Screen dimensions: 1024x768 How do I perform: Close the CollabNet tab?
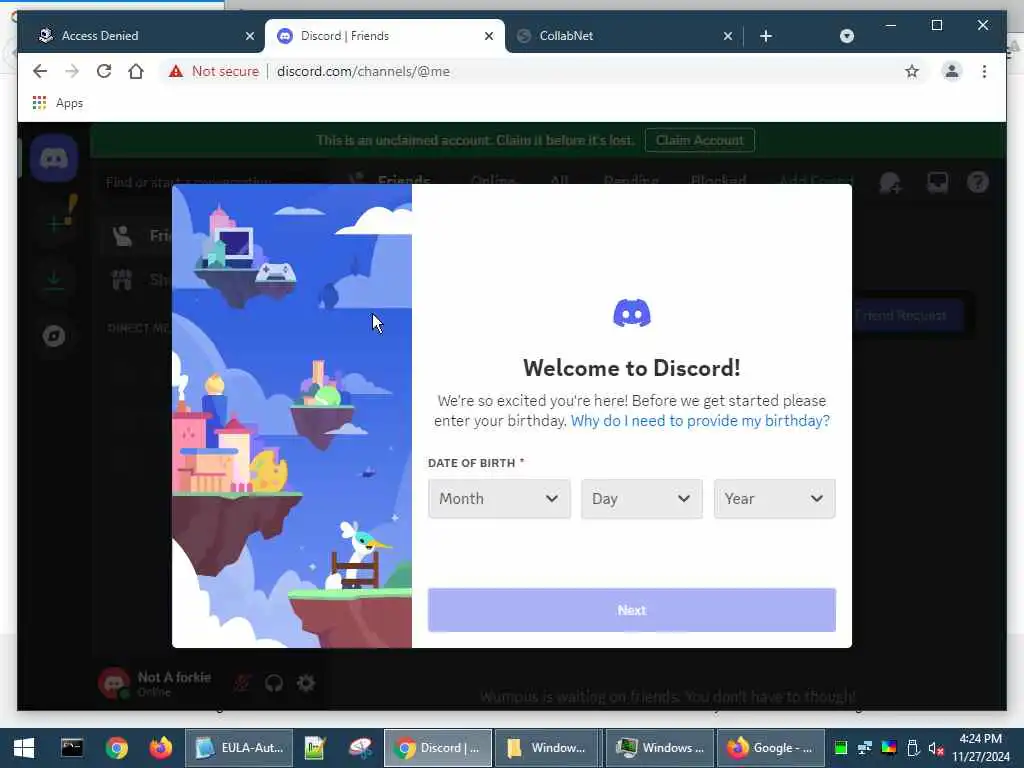728,37
